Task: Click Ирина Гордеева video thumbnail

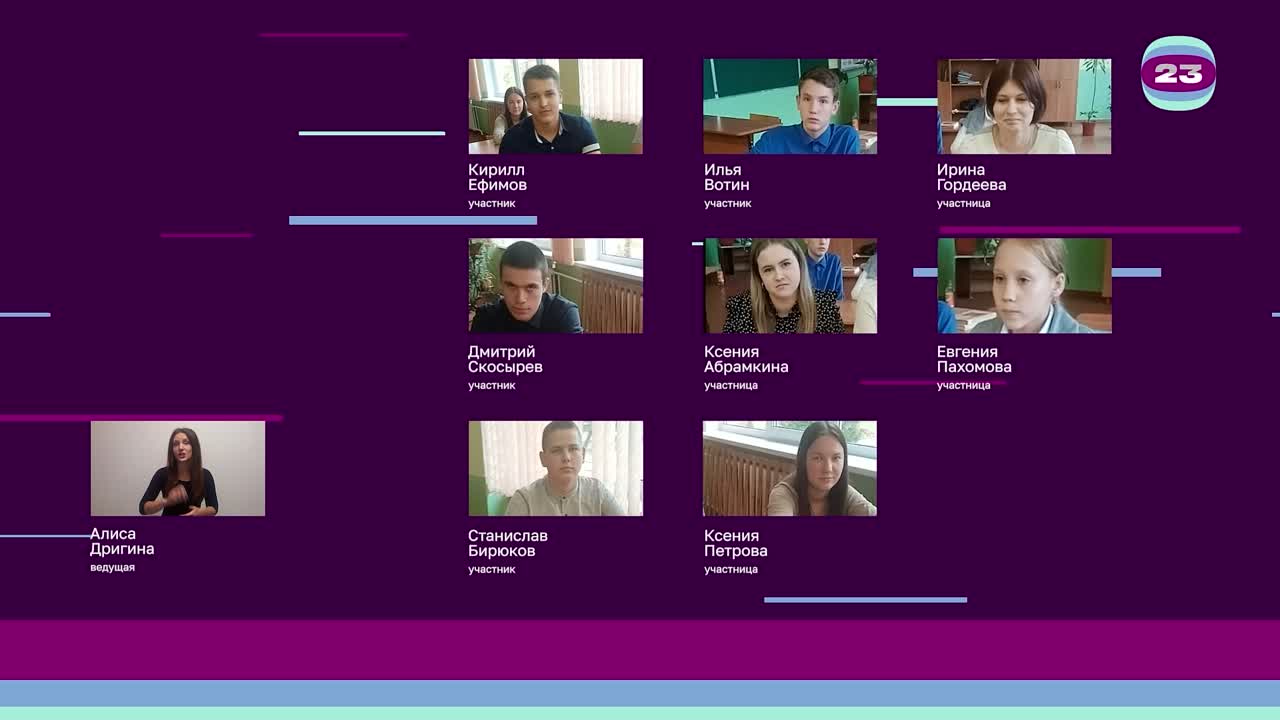Action: (x=1023, y=106)
